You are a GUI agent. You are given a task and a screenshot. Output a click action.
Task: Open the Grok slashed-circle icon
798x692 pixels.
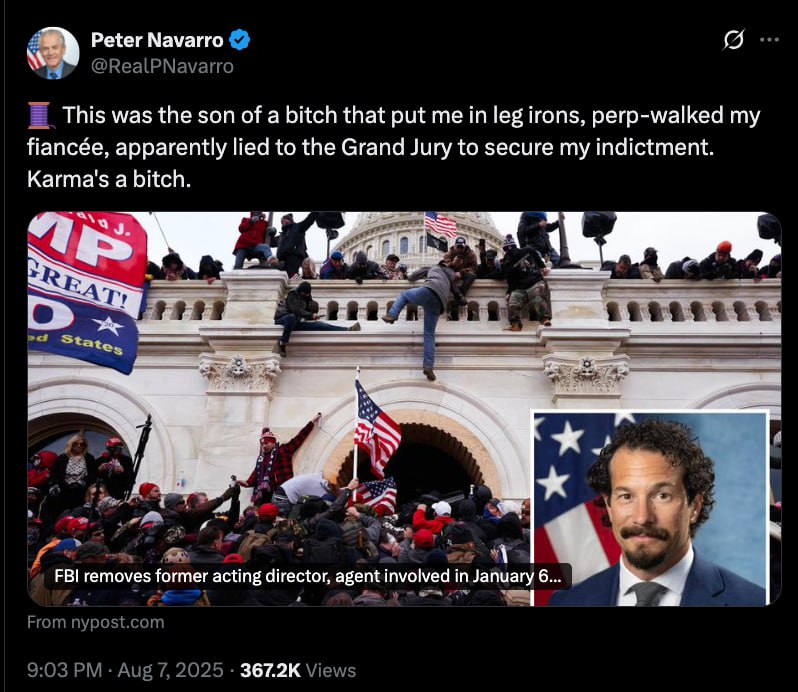coord(733,40)
